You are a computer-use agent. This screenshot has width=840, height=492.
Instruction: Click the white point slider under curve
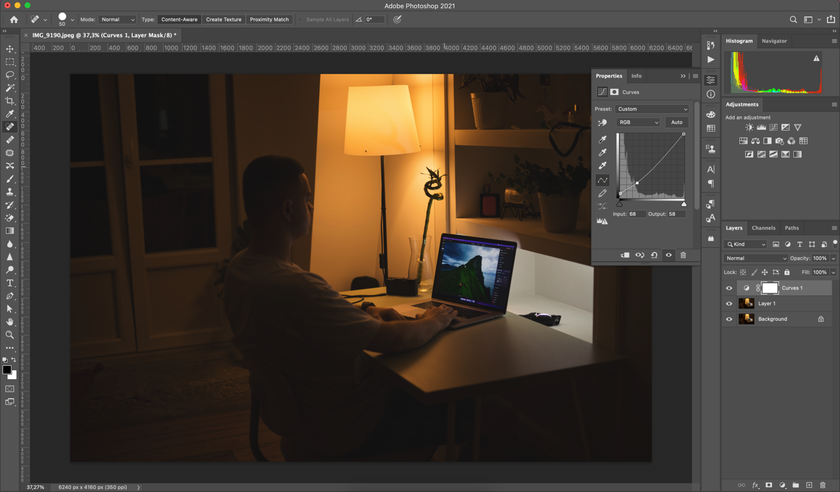684,204
